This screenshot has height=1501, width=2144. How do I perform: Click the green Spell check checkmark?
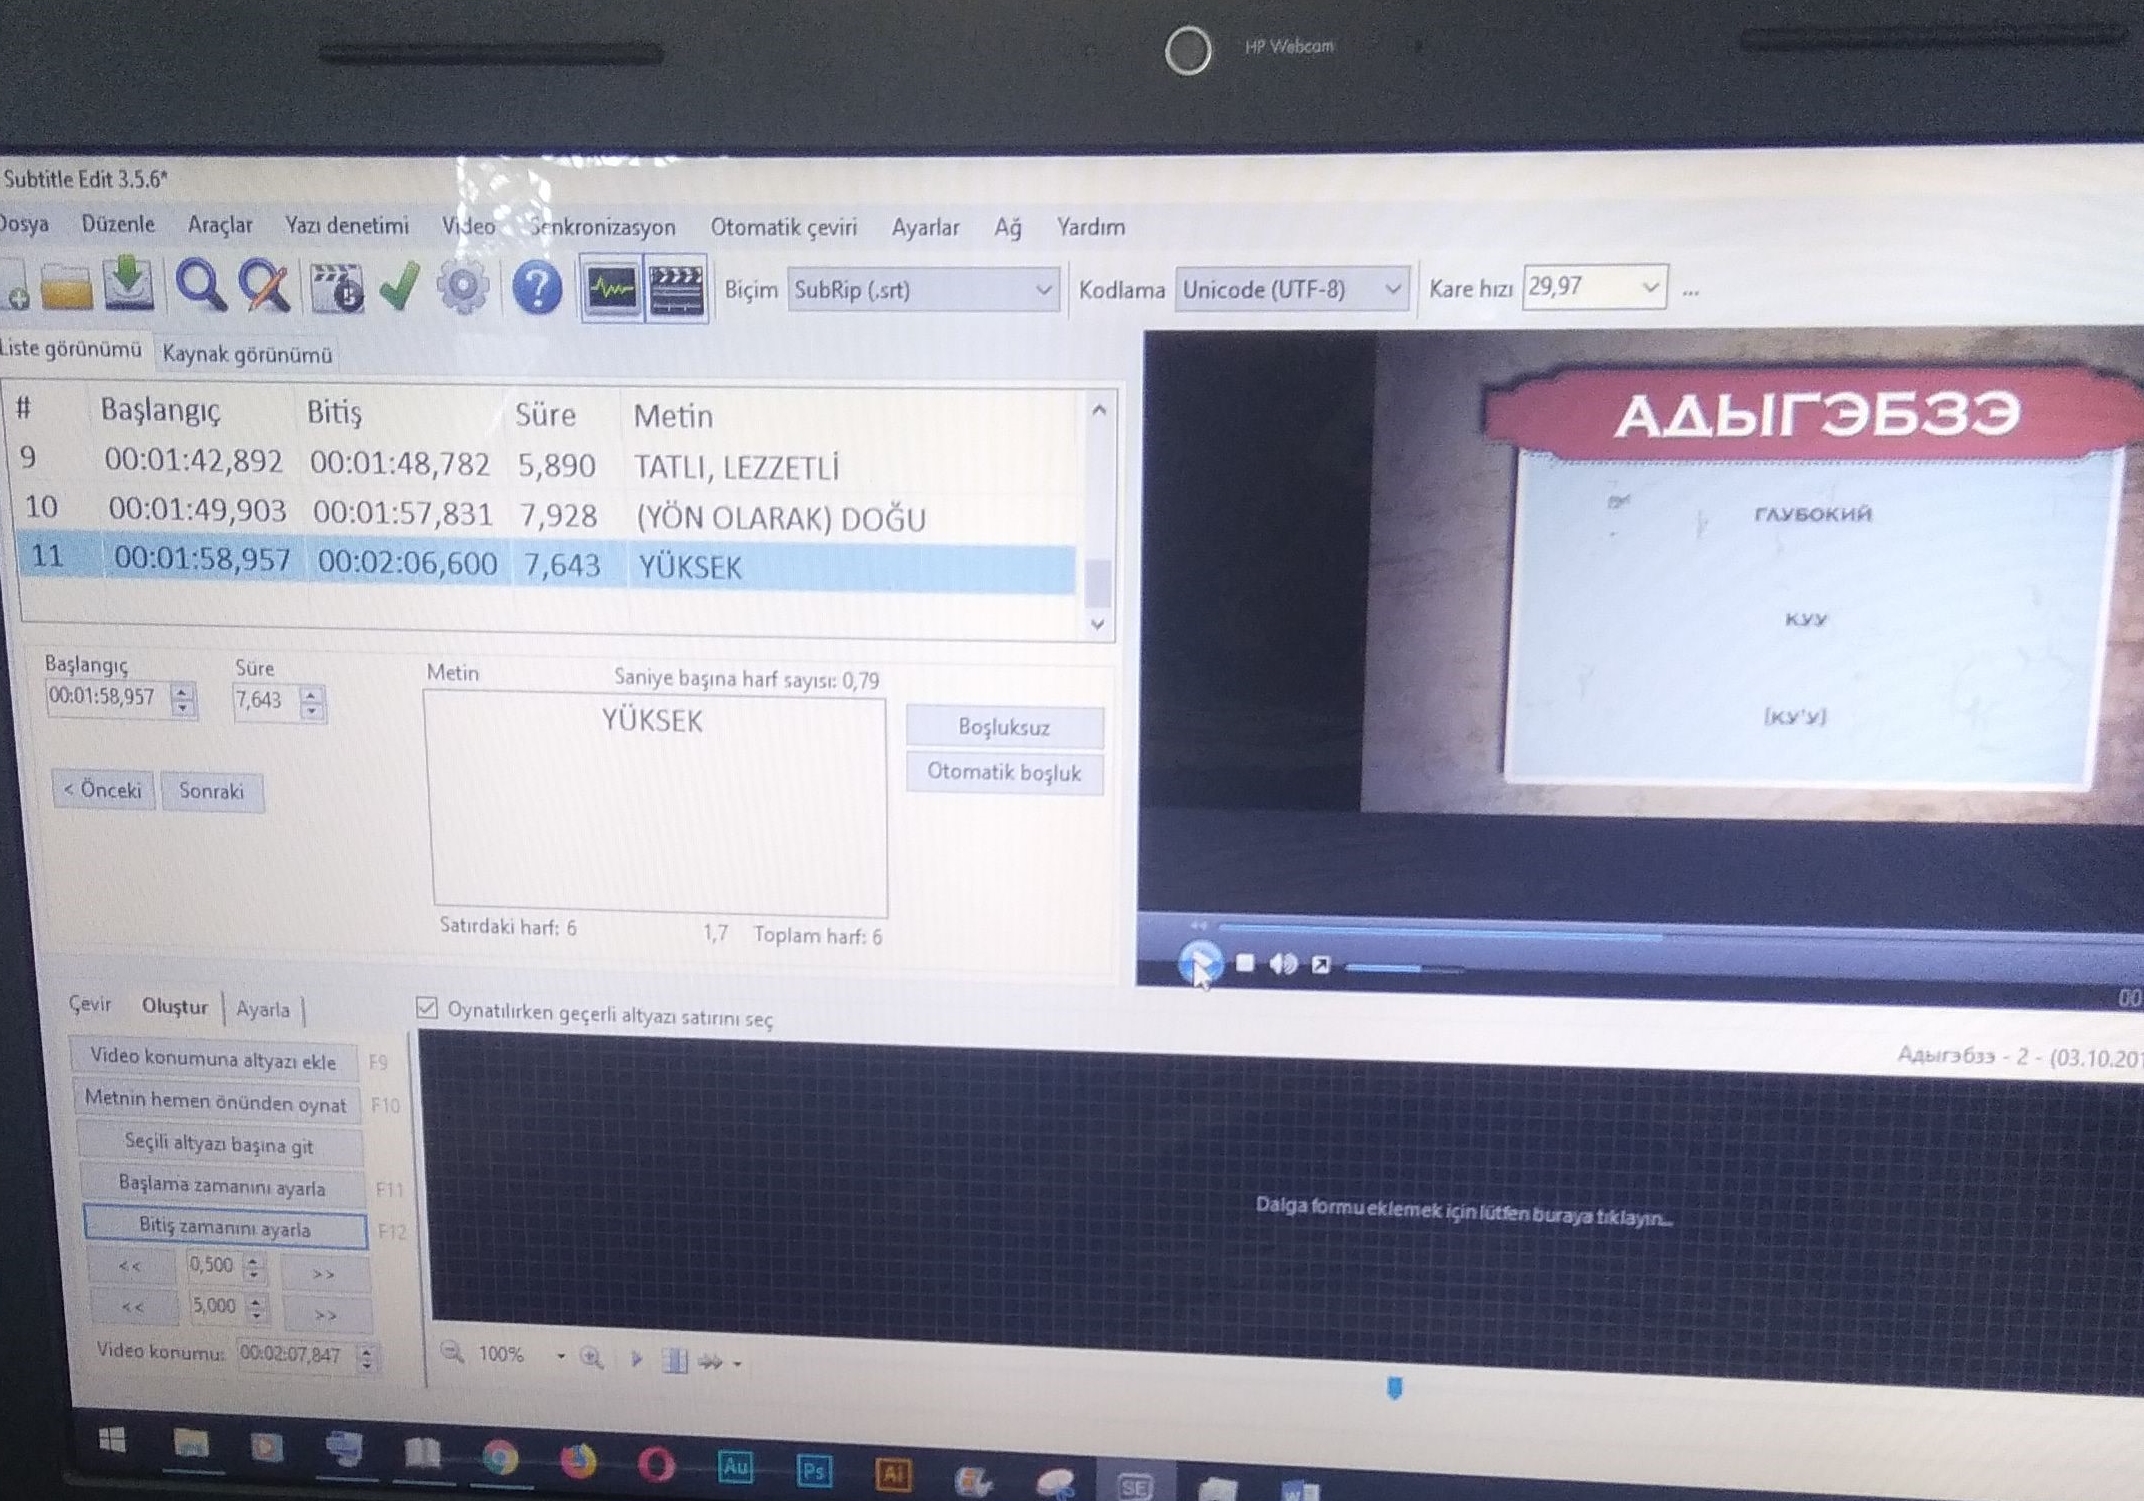point(399,286)
